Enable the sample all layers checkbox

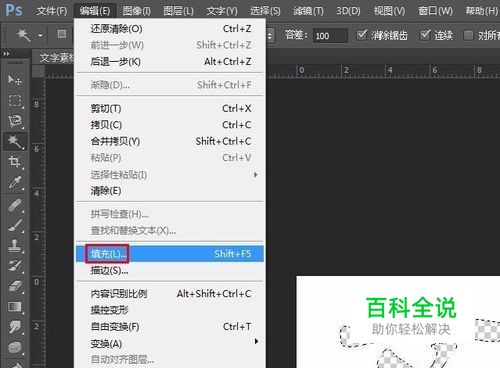[x=468, y=35]
